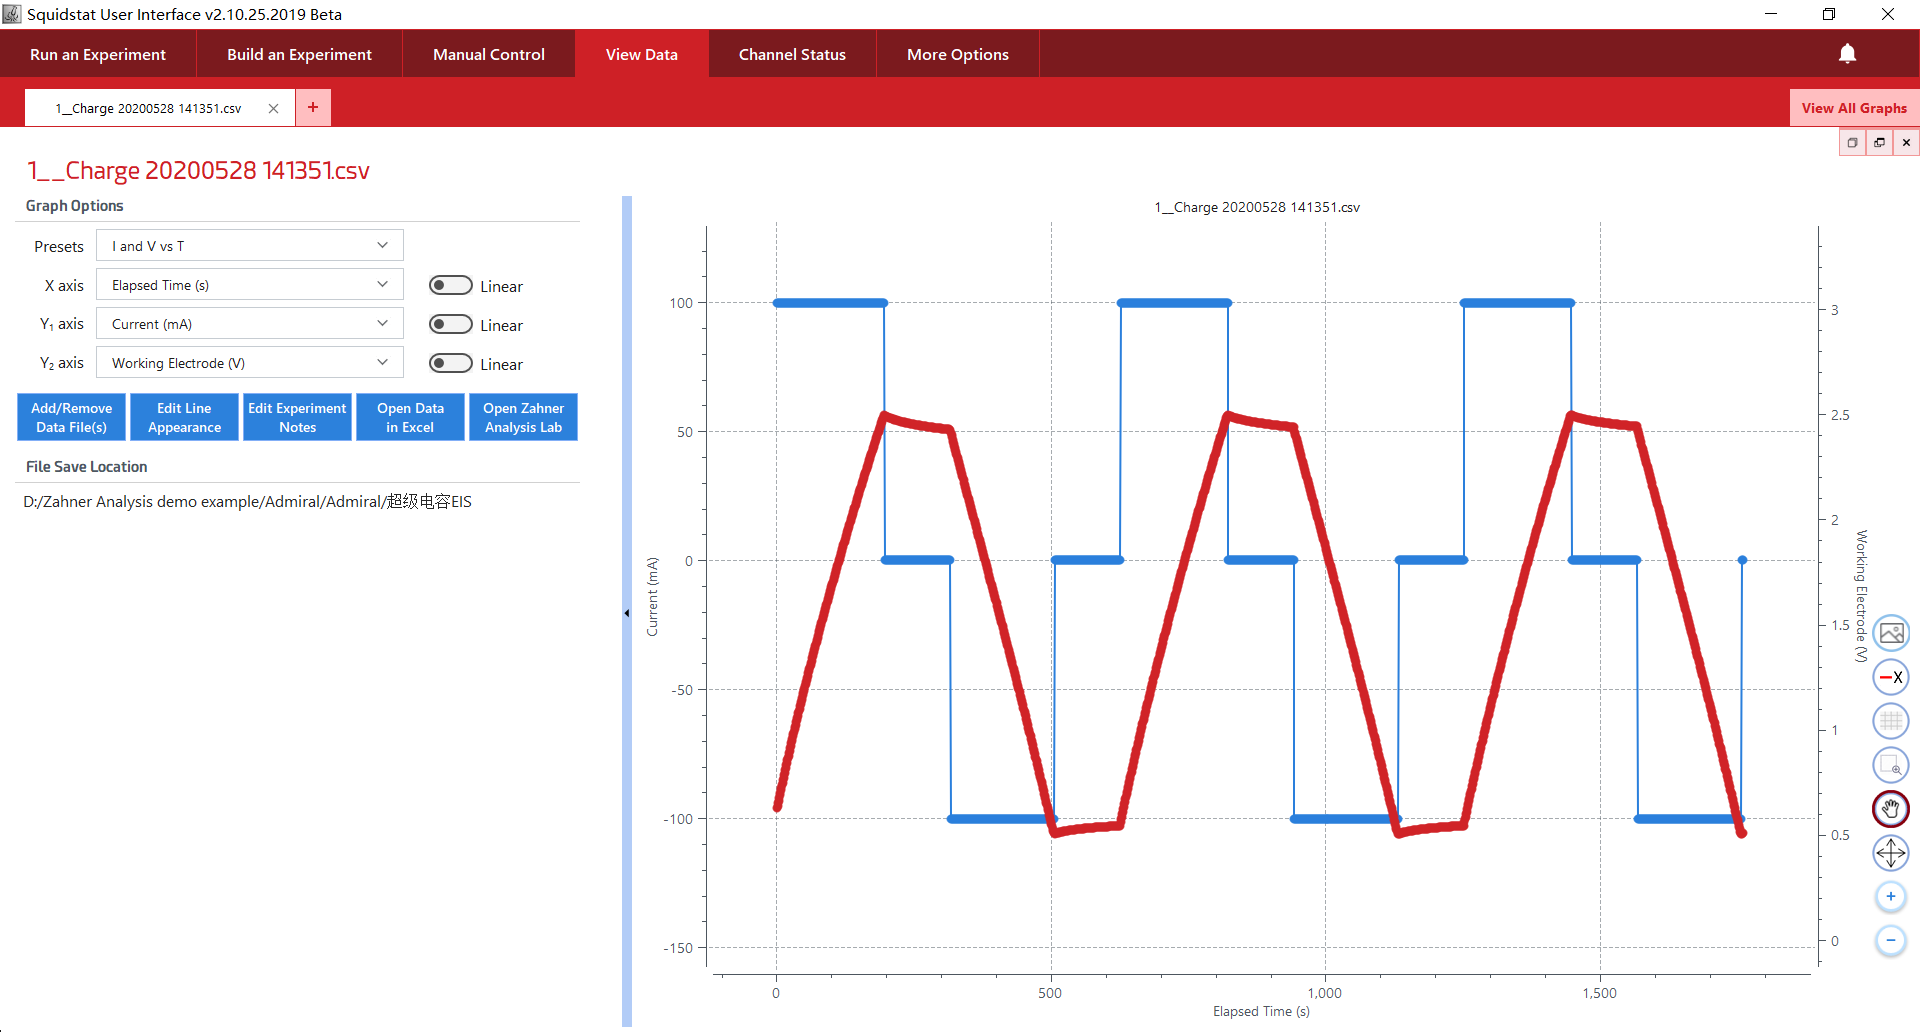Viewport: 1920px width, 1032px height.
Task: Click the fit-all arrows icon
Action: coord(1890,853)
